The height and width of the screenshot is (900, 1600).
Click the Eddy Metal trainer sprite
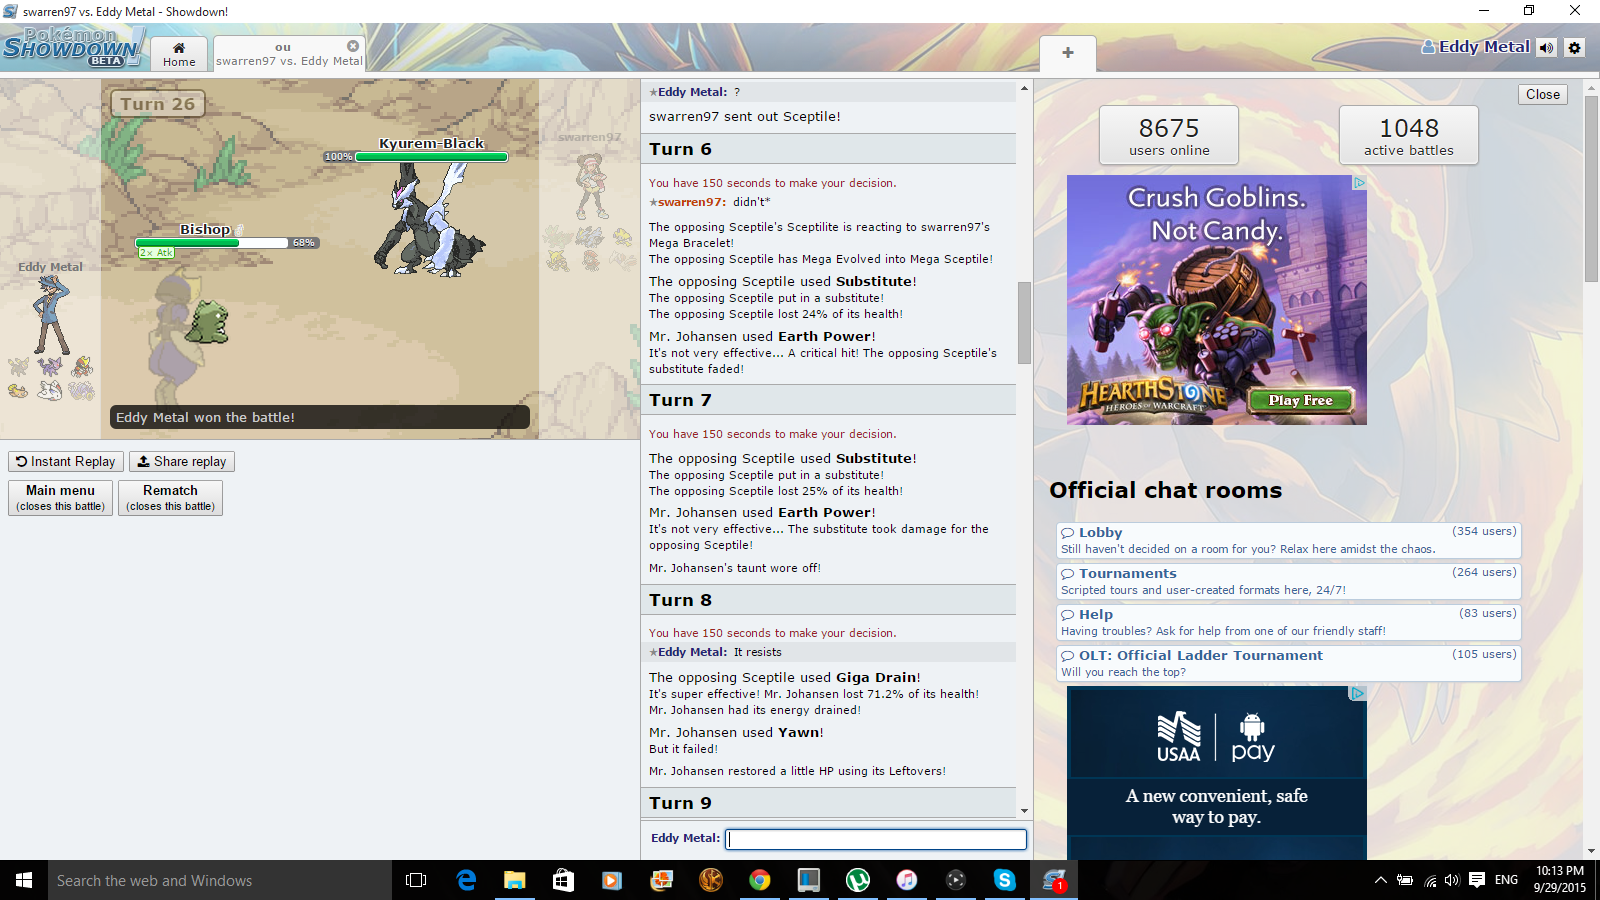[52, 315]
